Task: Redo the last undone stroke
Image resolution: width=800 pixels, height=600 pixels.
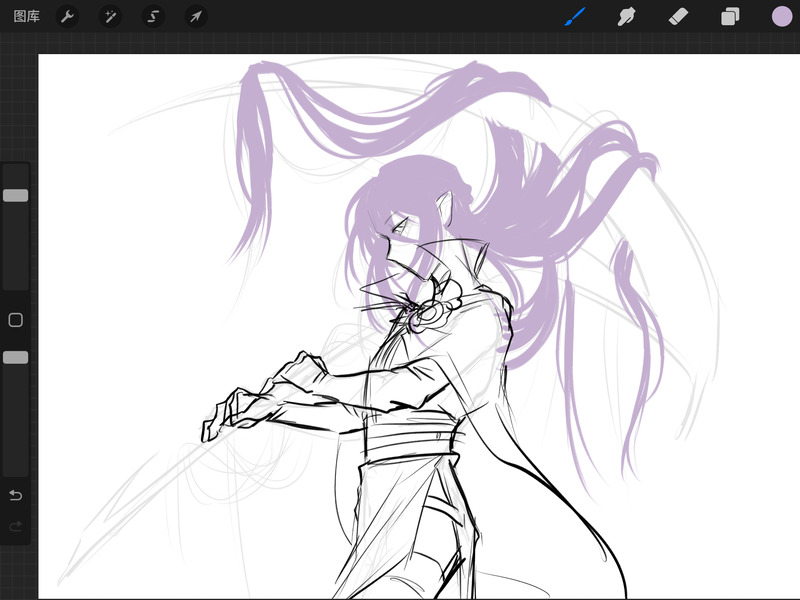Action: 16,526
